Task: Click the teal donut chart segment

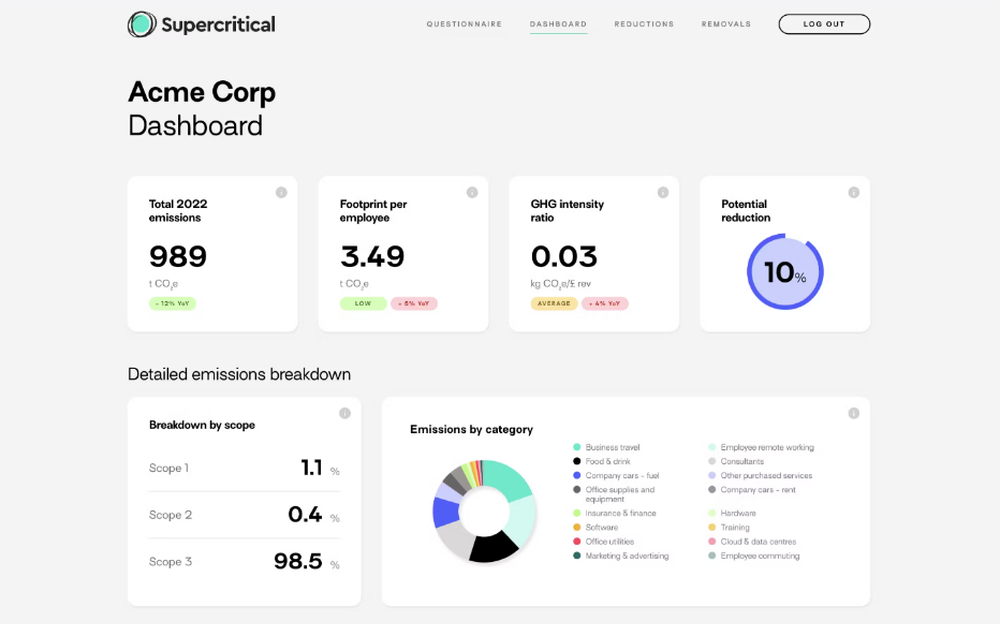Action: [x=508, y=479]
